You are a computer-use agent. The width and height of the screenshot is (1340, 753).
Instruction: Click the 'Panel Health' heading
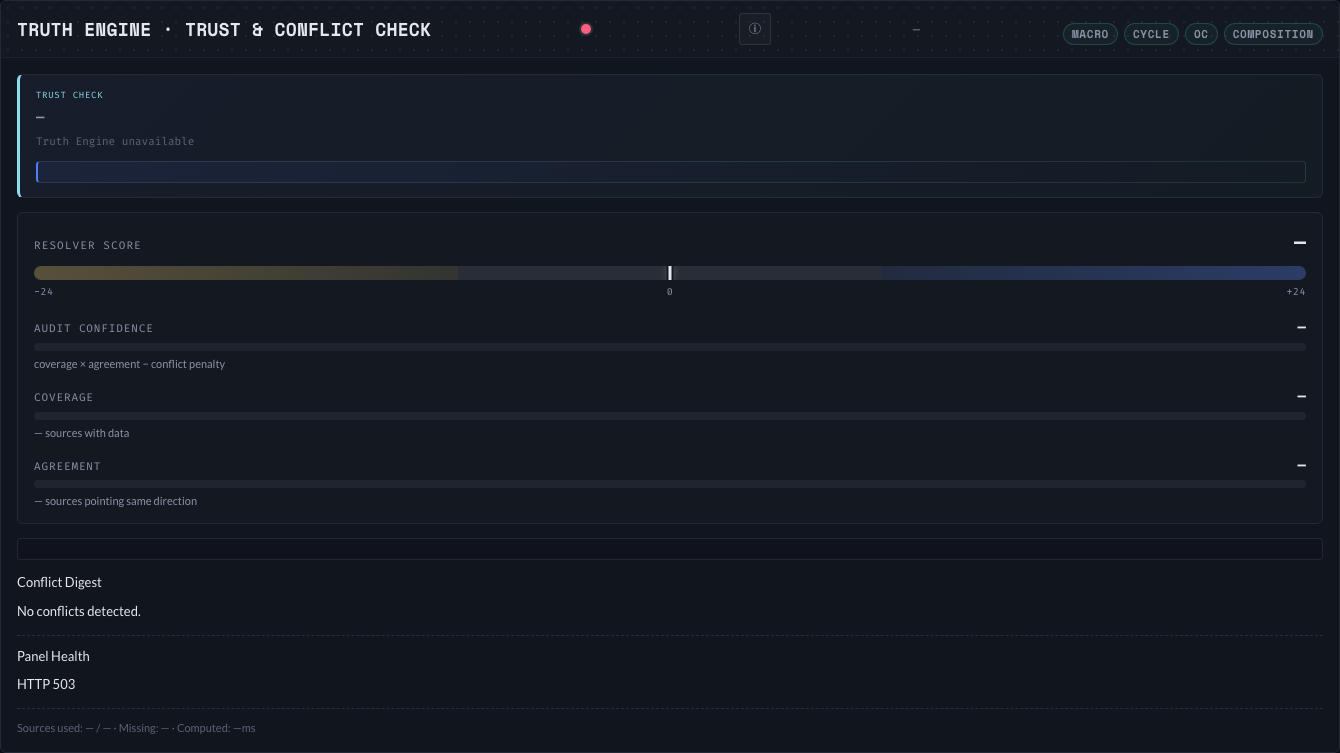[x=53, y=656]
